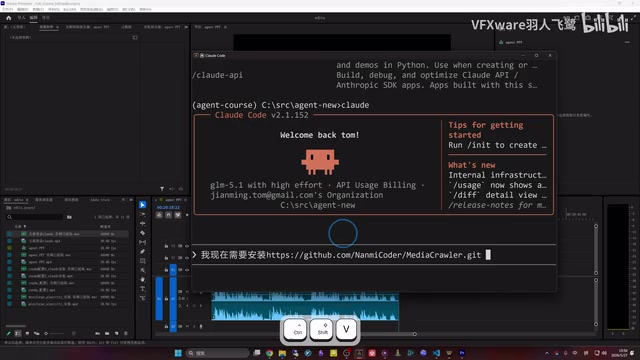Open the Clip menu
This screenshot has width=640, height=360.
click(x=38, y=9)
